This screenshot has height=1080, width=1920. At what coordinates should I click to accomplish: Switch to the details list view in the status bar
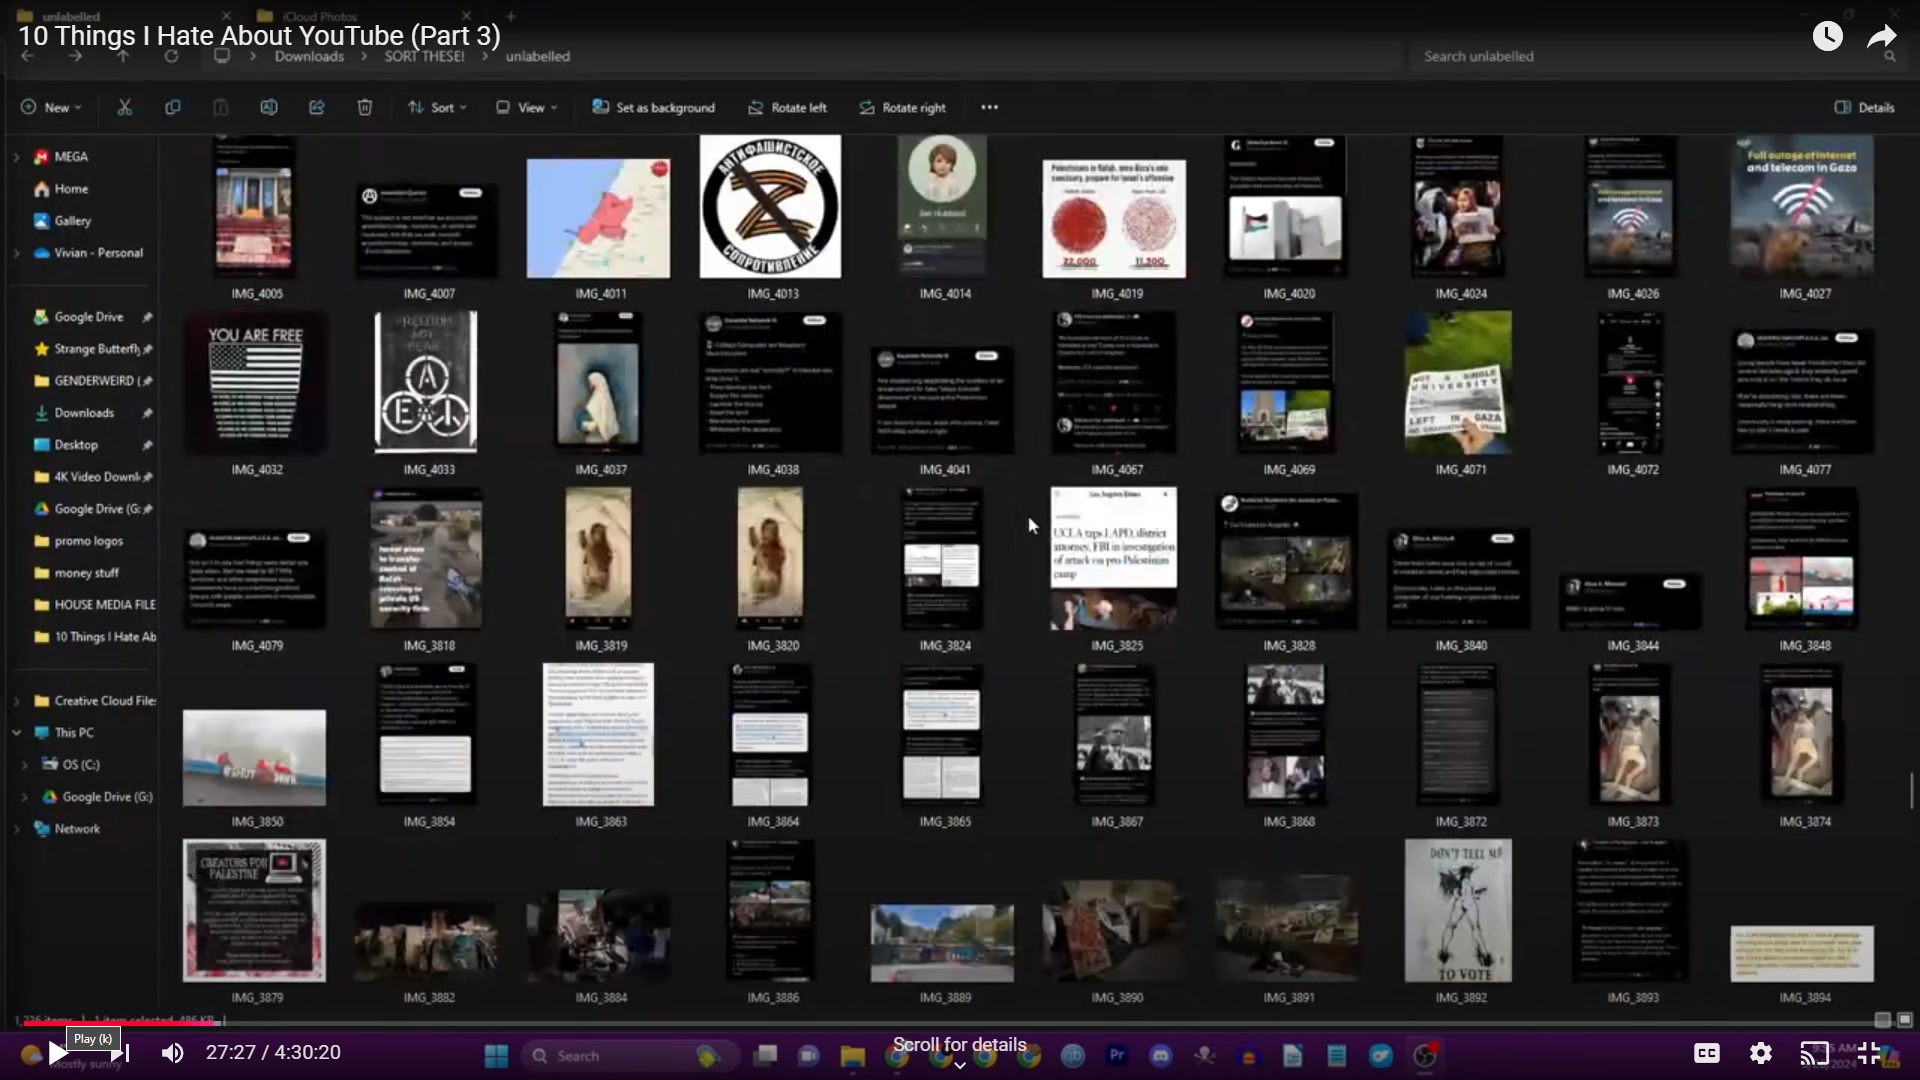click(1882, 1020)
